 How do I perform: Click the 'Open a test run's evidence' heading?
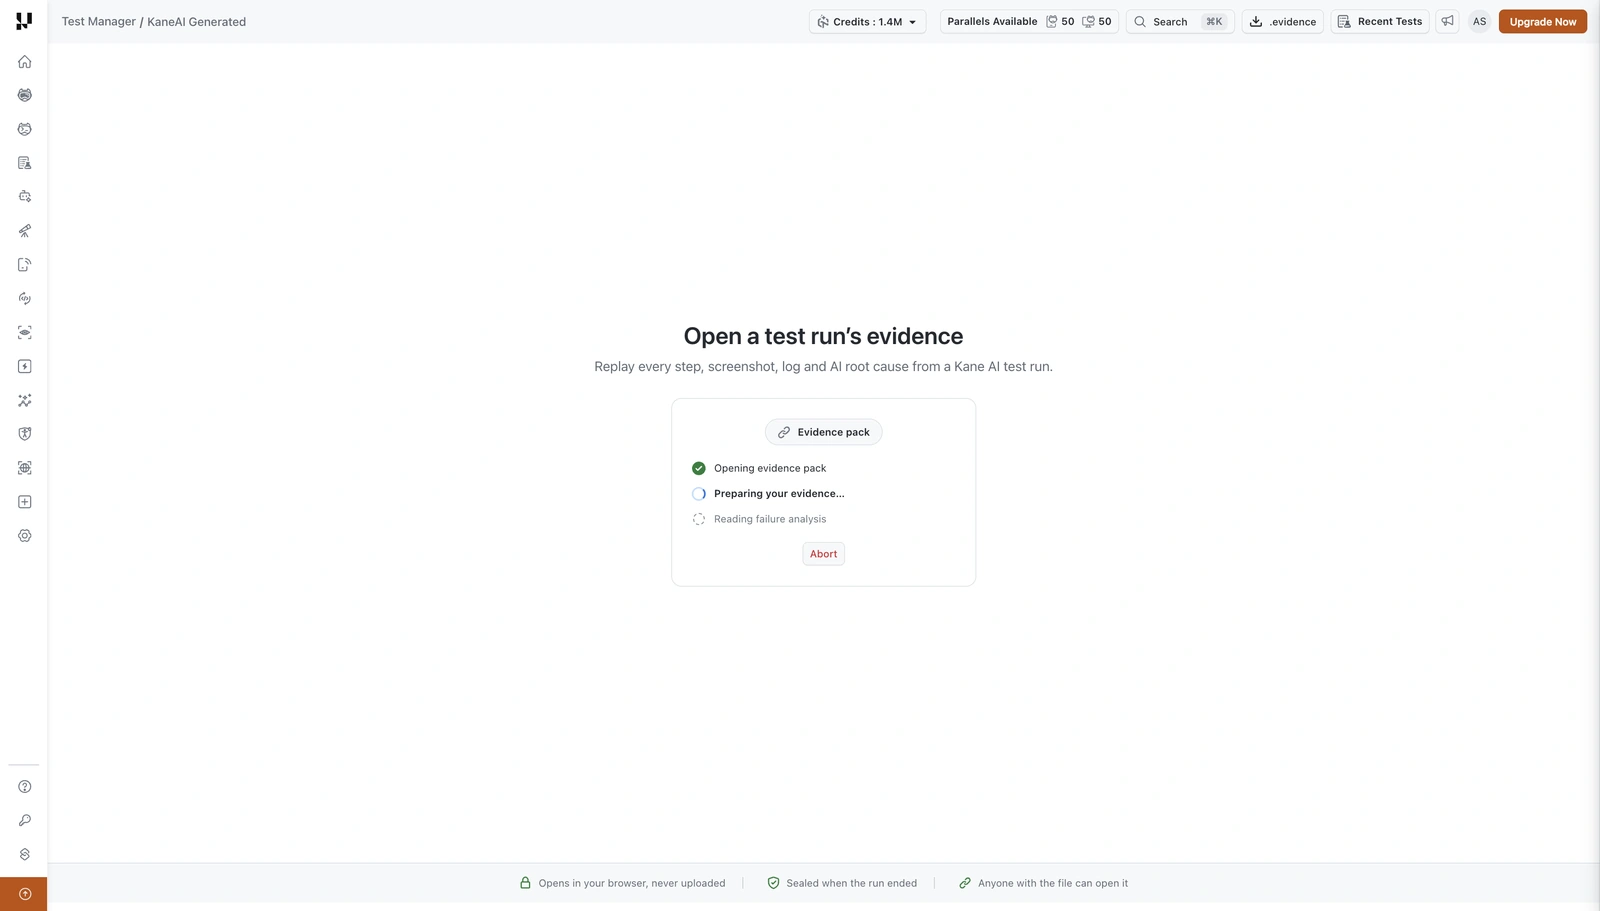(x=823, y=336)
